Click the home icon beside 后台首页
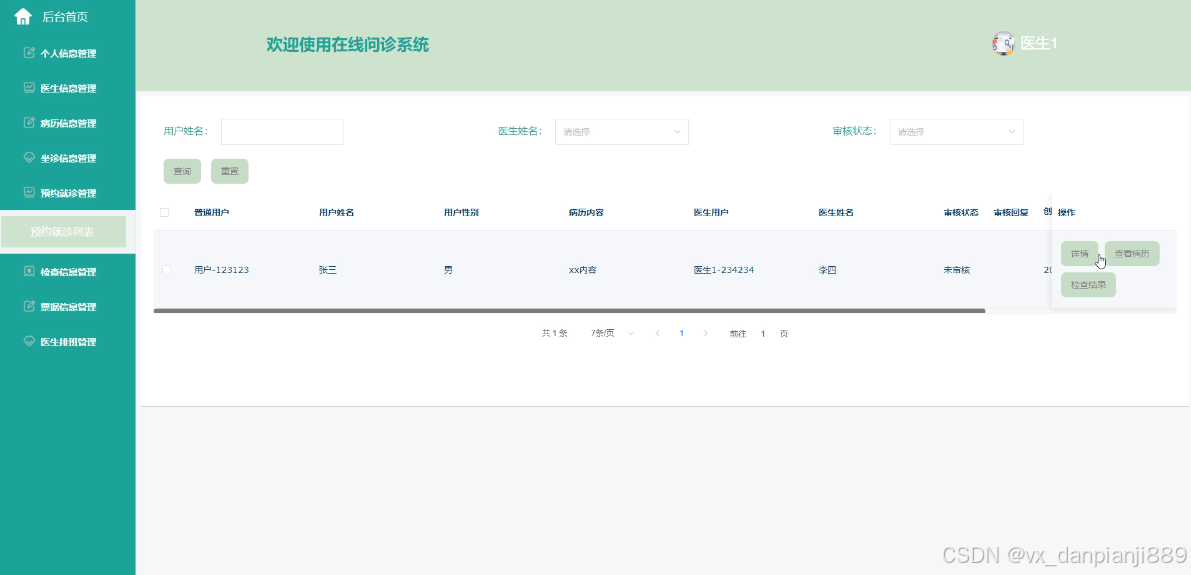 [x=23, y=16]
